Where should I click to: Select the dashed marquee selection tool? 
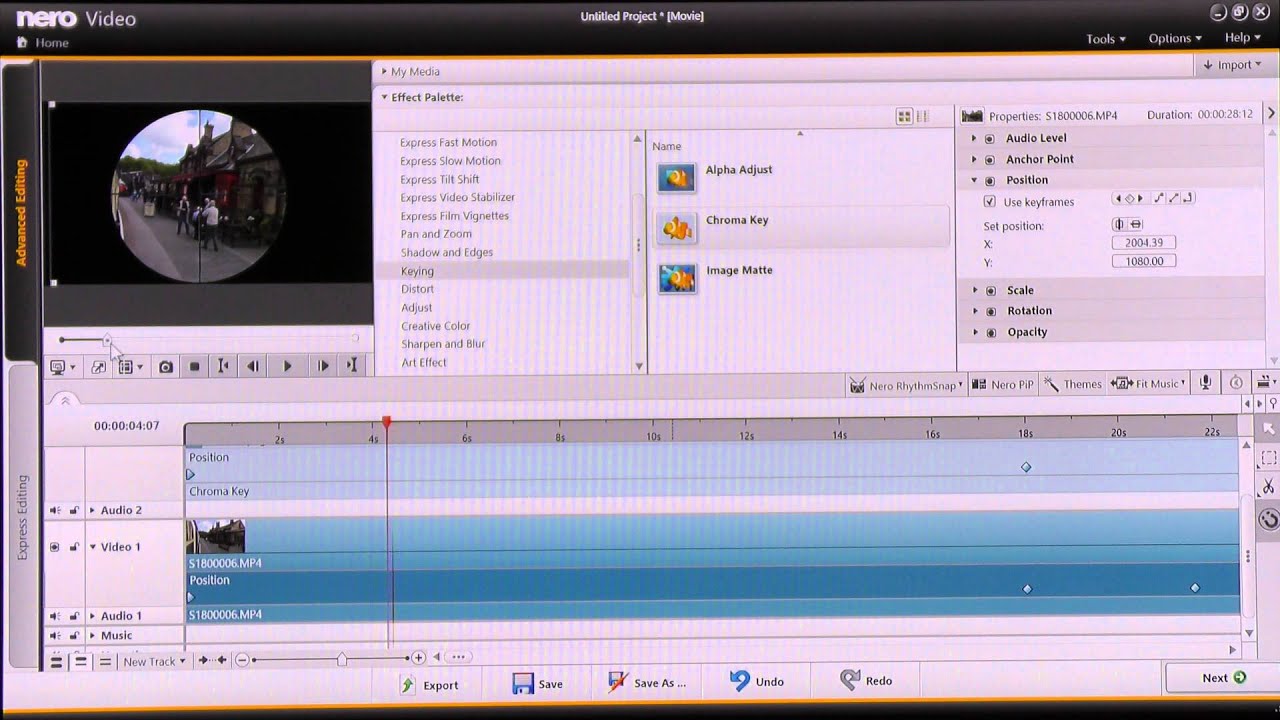click(x=1268, y=458)
